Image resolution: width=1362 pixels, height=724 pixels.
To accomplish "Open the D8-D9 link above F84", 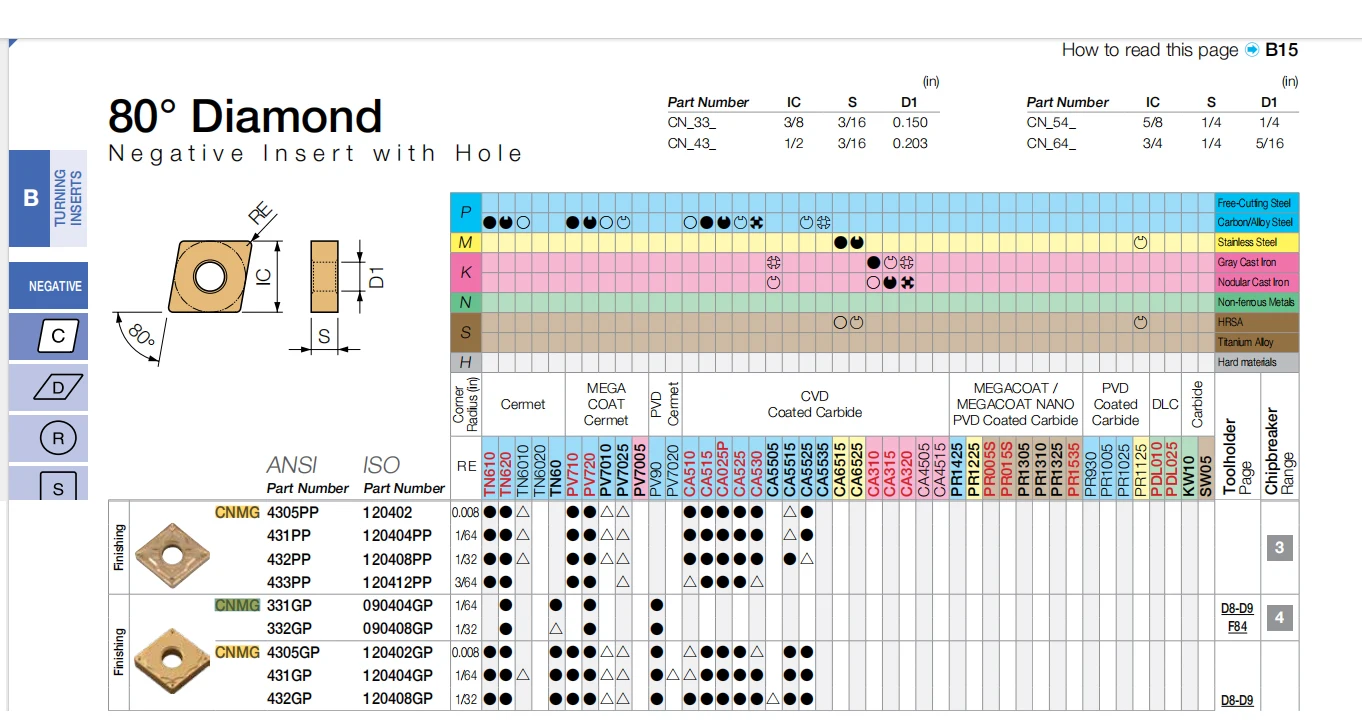I will tap(1237, 608).
